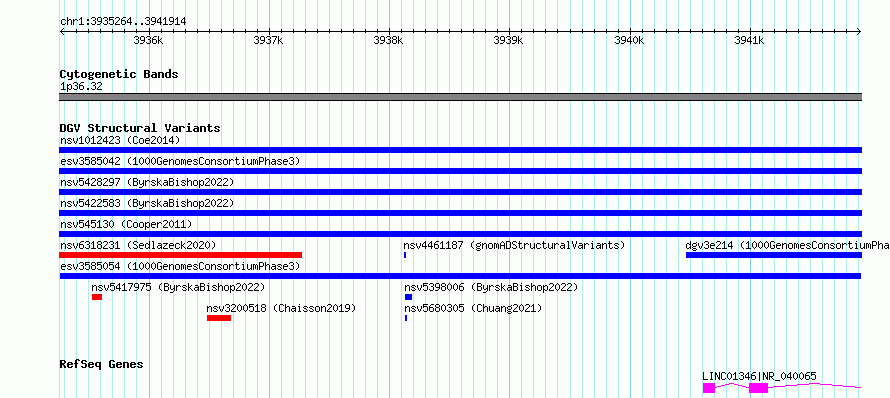This screenshot has height=398, width=890.
Task: Click the right arrowhead of the ruler
Action: pyautogui.click(x=859, y=31)
